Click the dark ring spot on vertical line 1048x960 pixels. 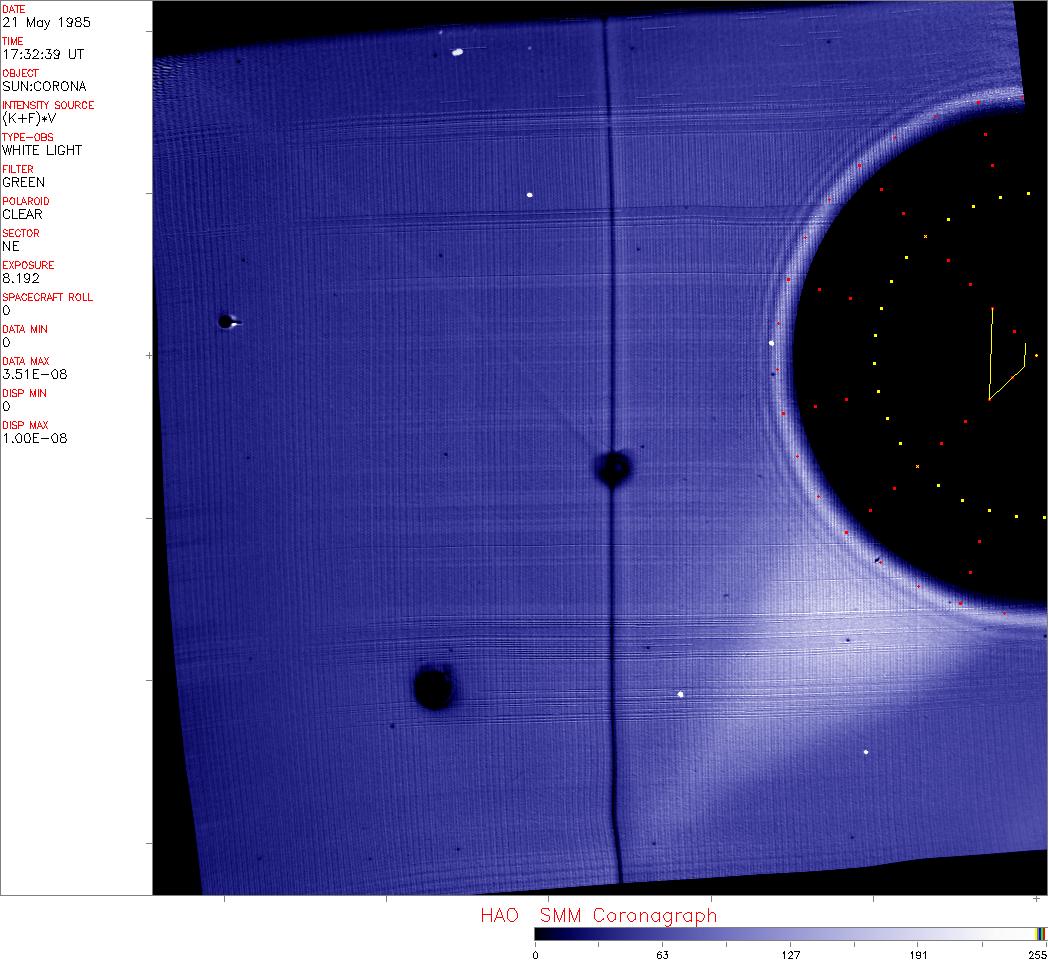pyautogui.click(x=613, y=467)
